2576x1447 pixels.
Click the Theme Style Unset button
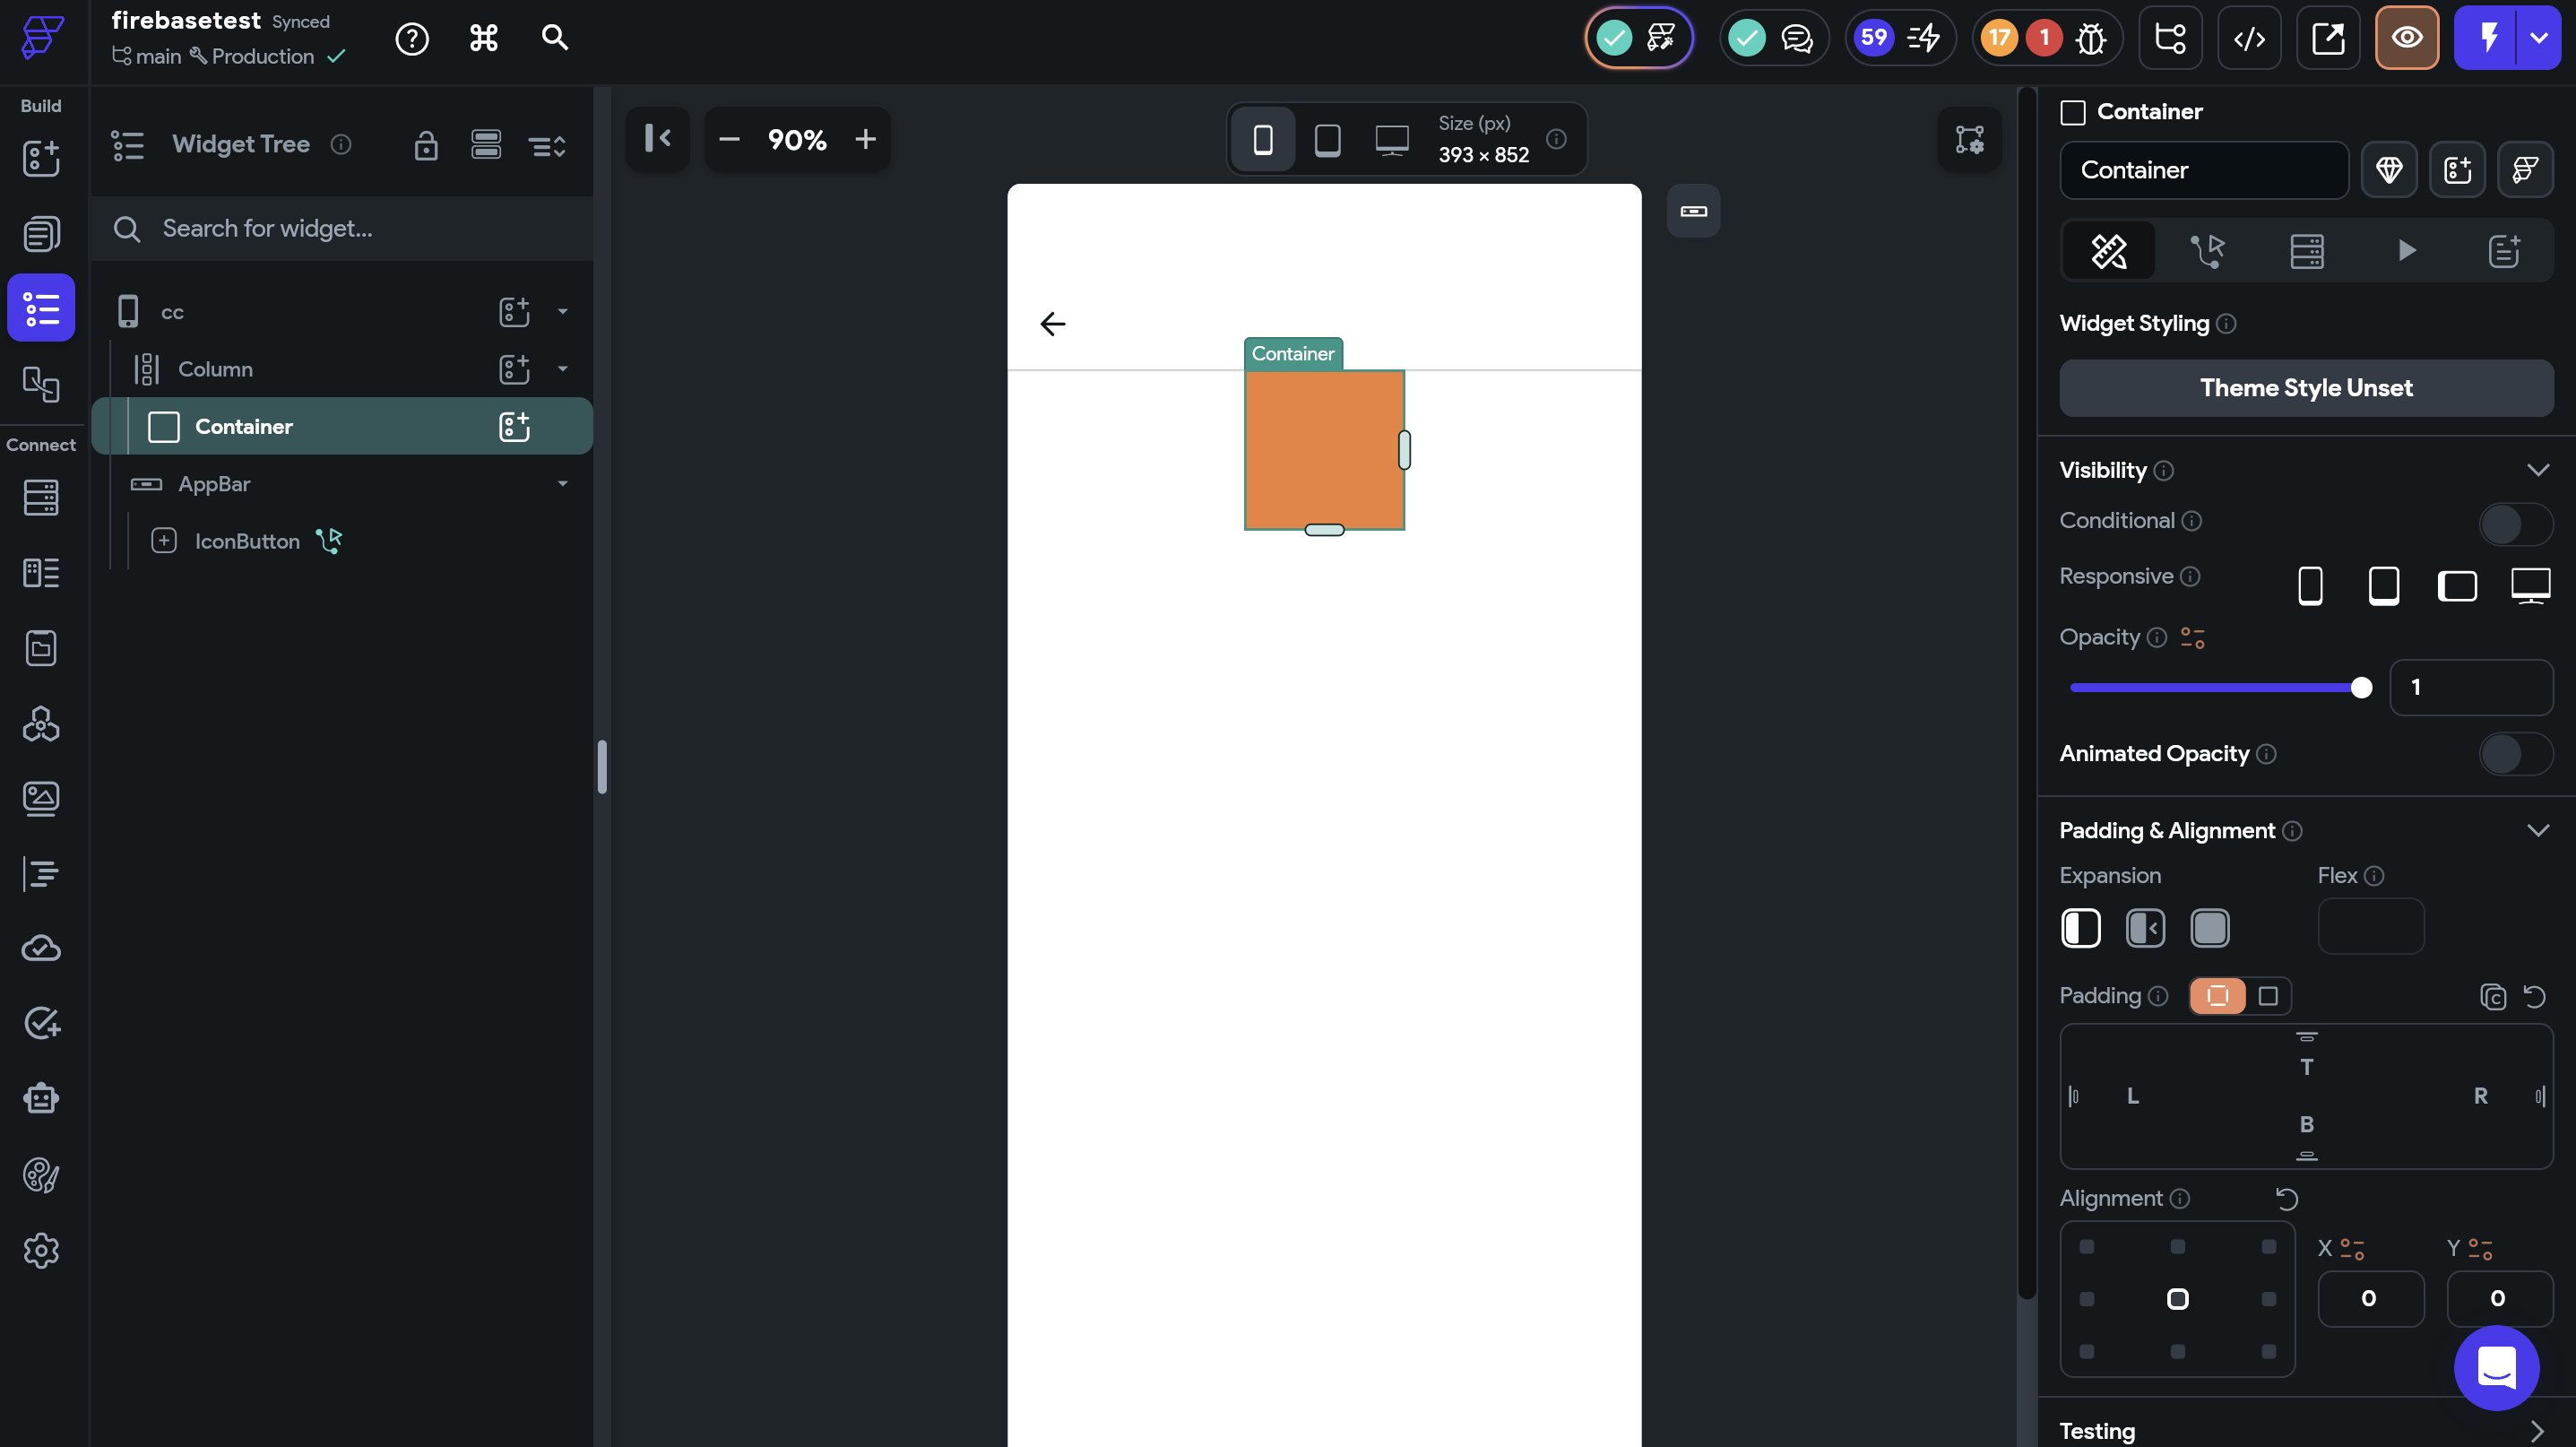pos(2306,388)
